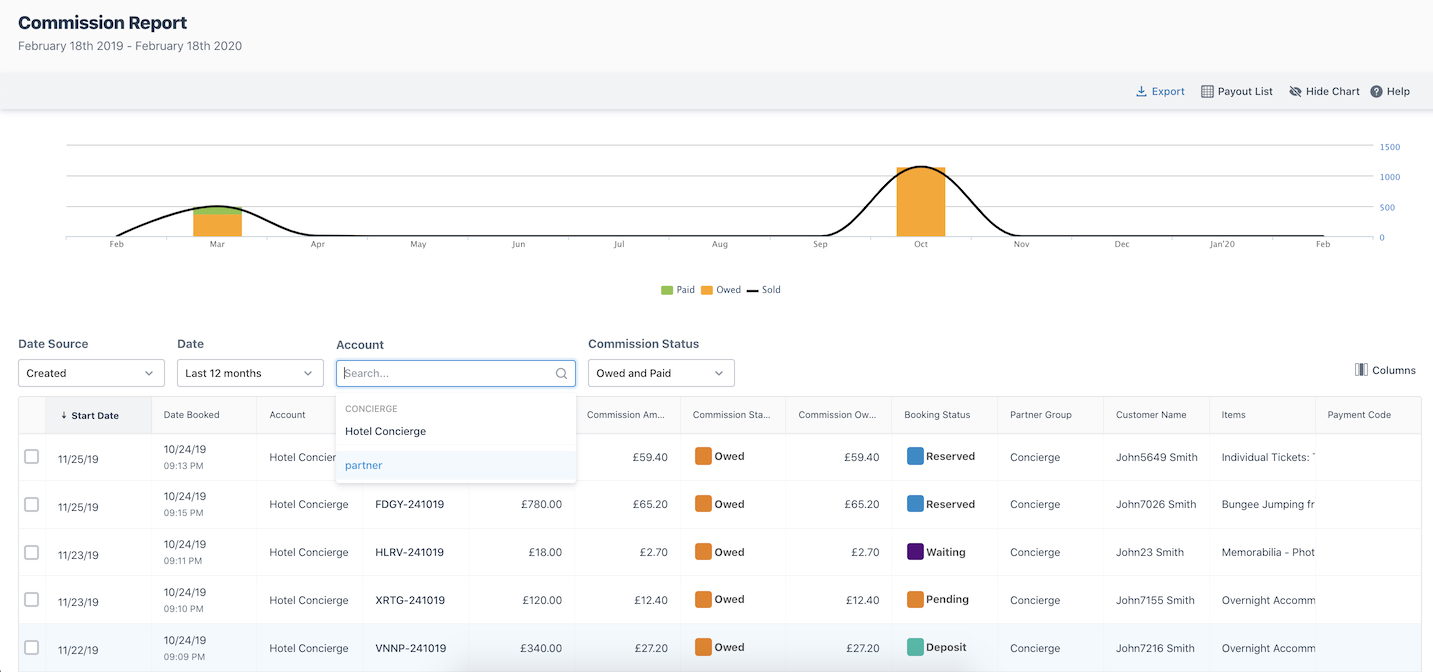Image resolution: width=1433 pixels, height=672 pixels.
Task: Sort by Commission Status column header
Action: (x=733, y=415)
